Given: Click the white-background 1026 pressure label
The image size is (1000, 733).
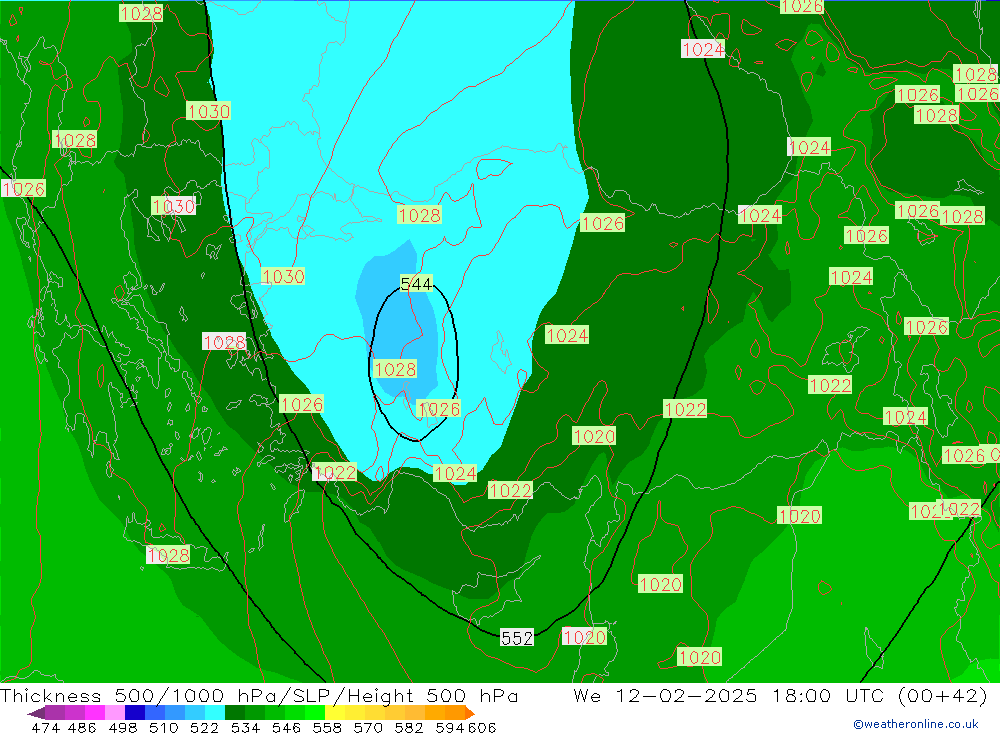Looking at the screenshot, I should click(x=24, y=189).
